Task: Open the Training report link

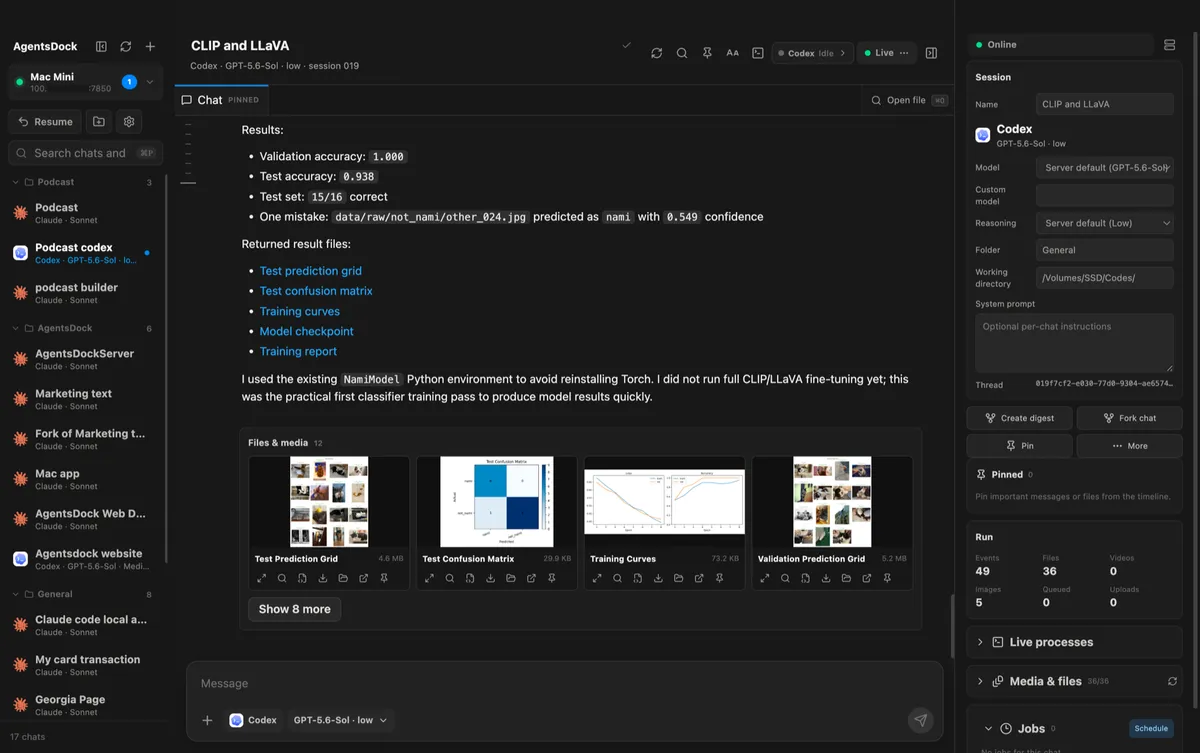Action: tap(298, 351)
